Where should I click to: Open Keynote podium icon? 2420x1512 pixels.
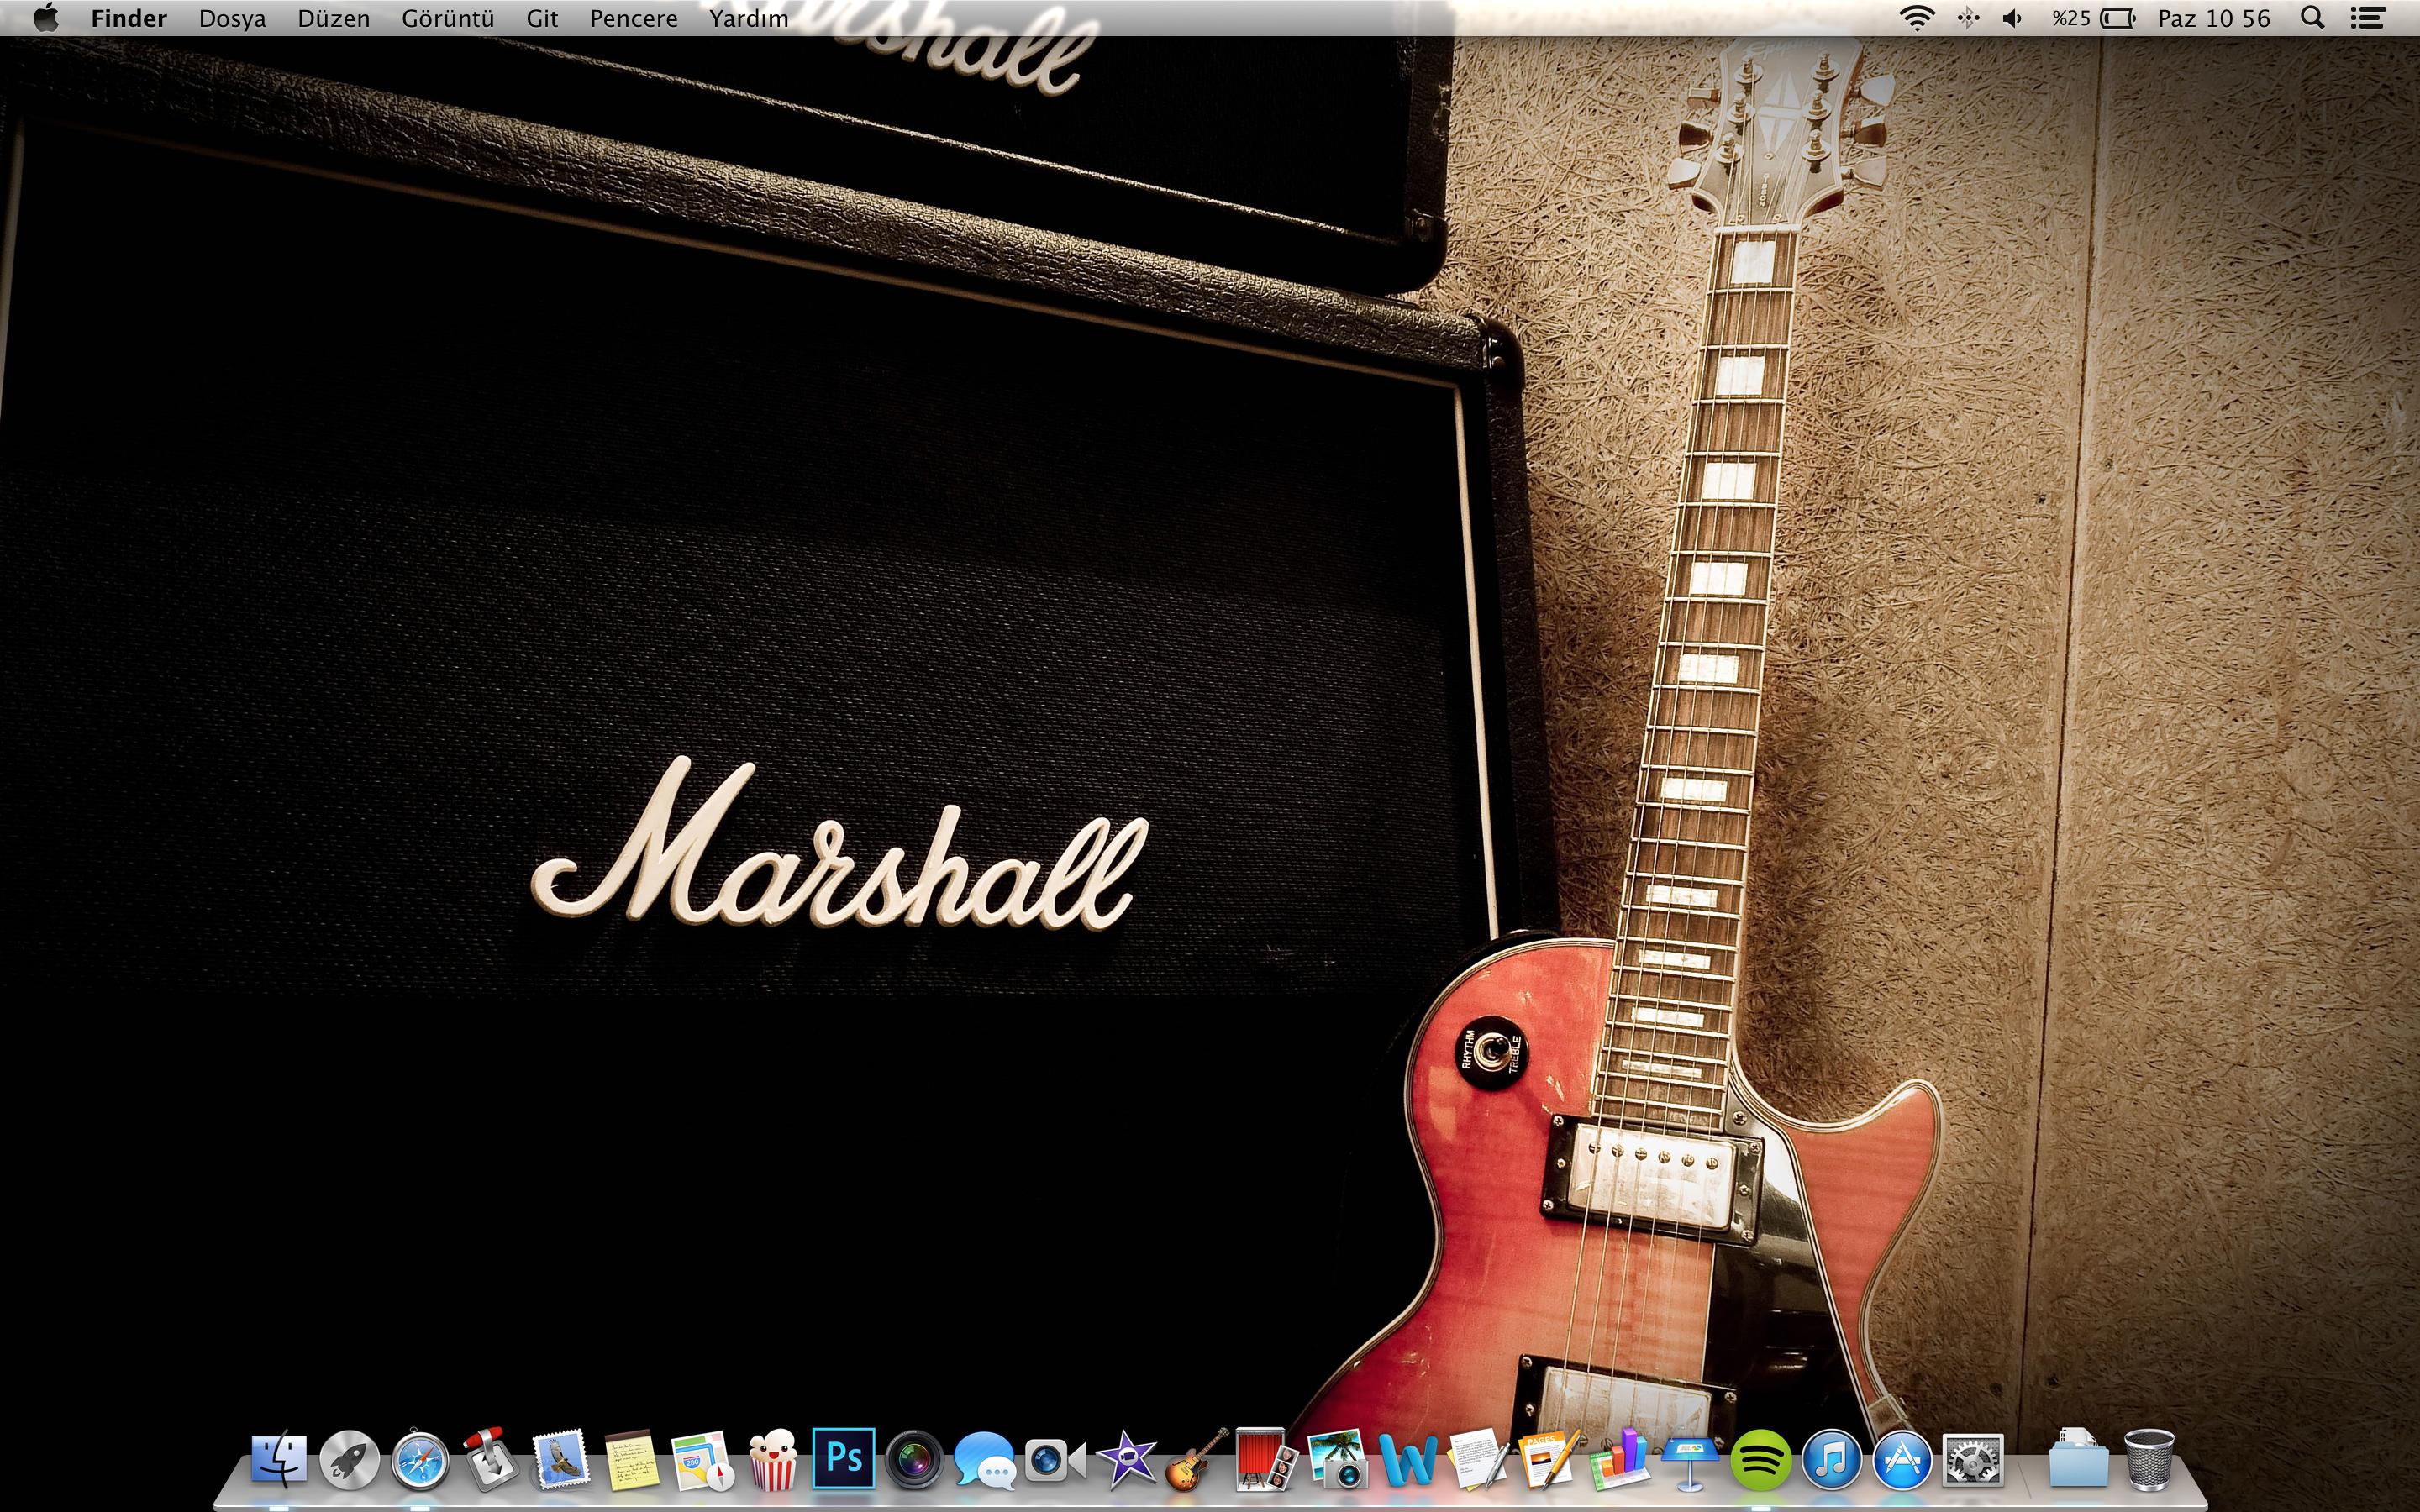(x=1690, y=1460)
